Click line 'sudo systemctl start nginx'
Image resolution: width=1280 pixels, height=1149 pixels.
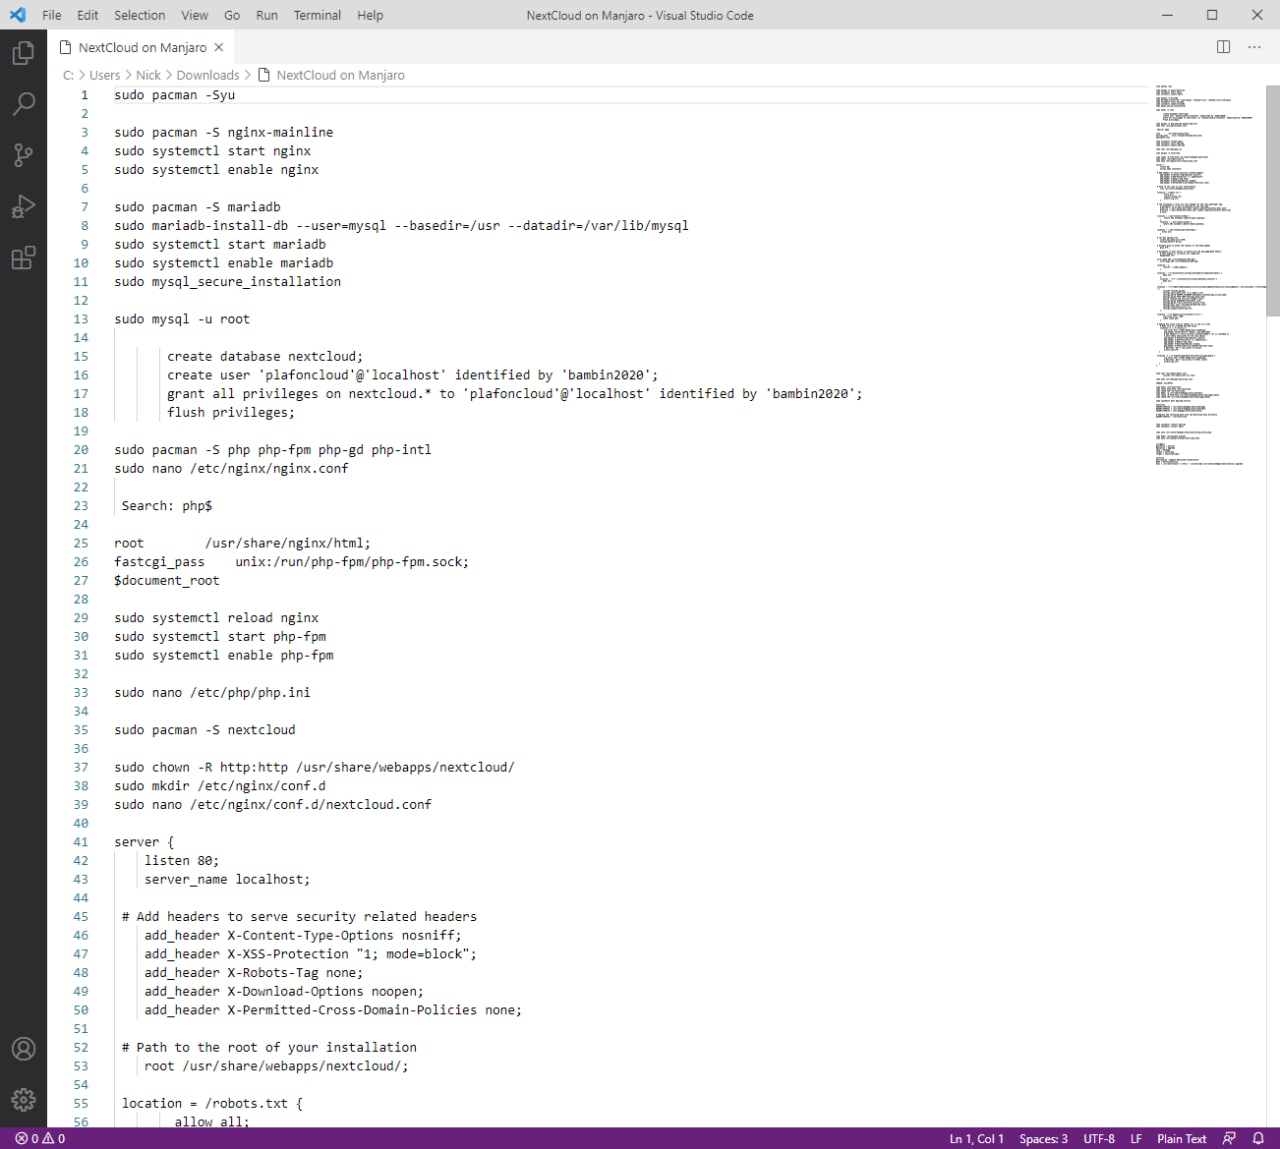(x=212, y=151)
